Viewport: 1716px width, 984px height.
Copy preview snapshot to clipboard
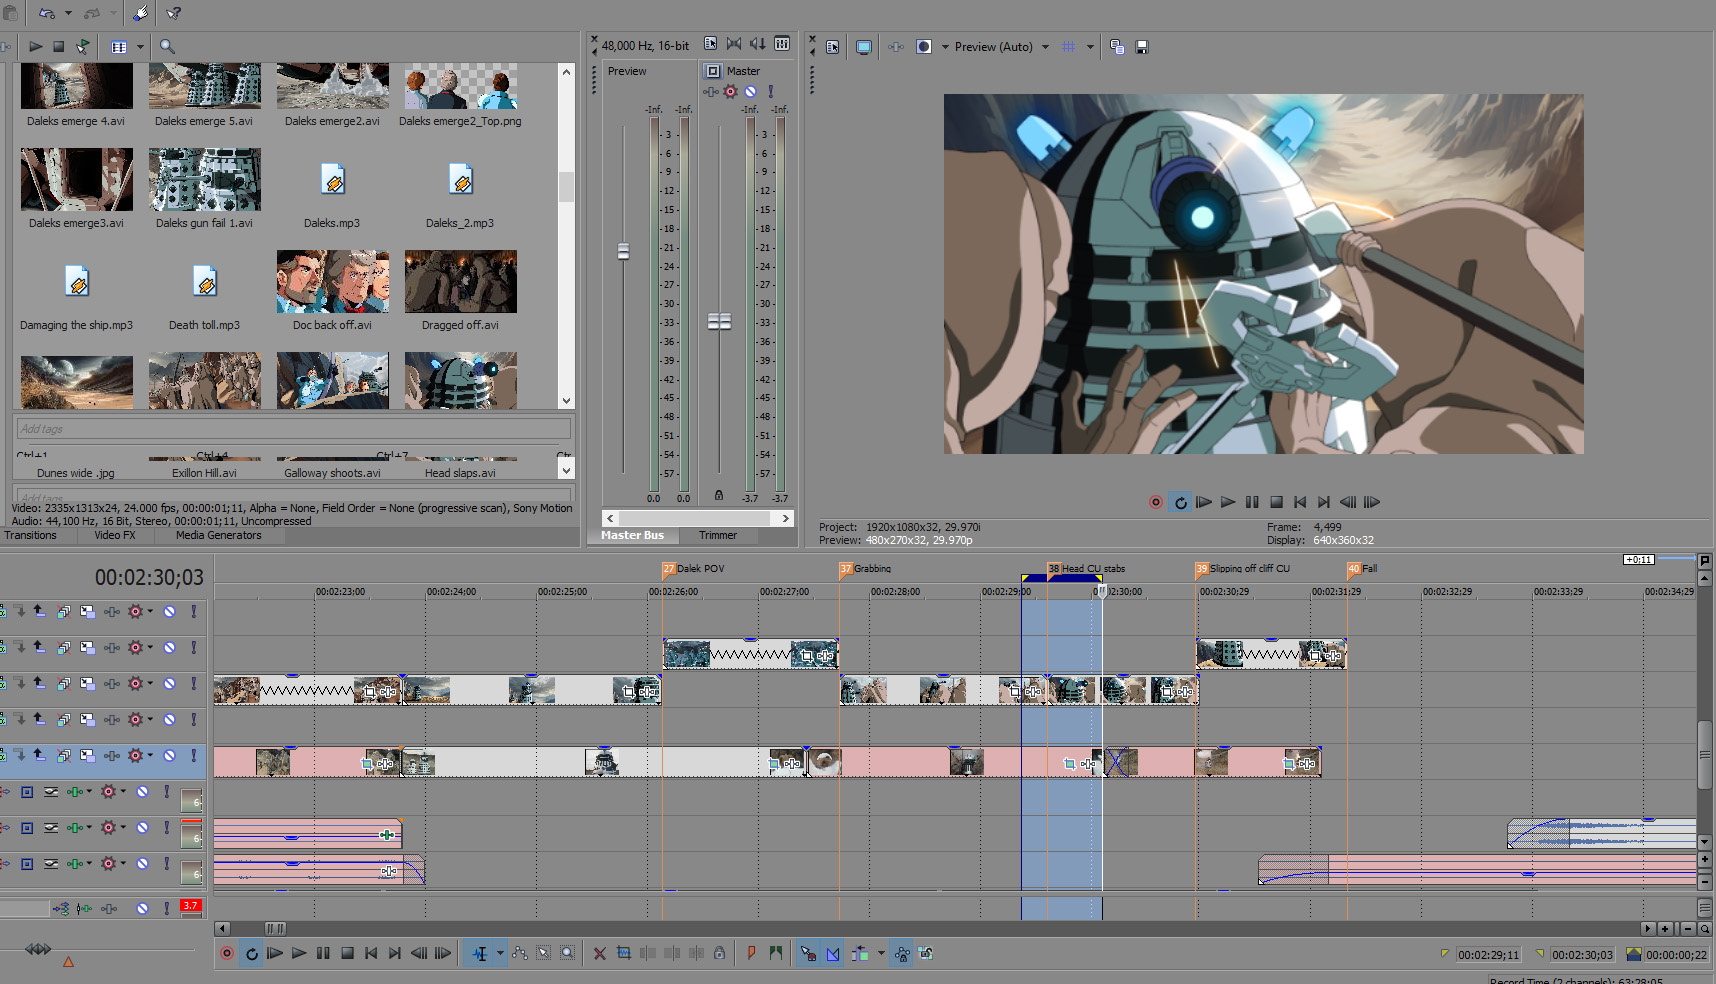tap(1117, 47)
